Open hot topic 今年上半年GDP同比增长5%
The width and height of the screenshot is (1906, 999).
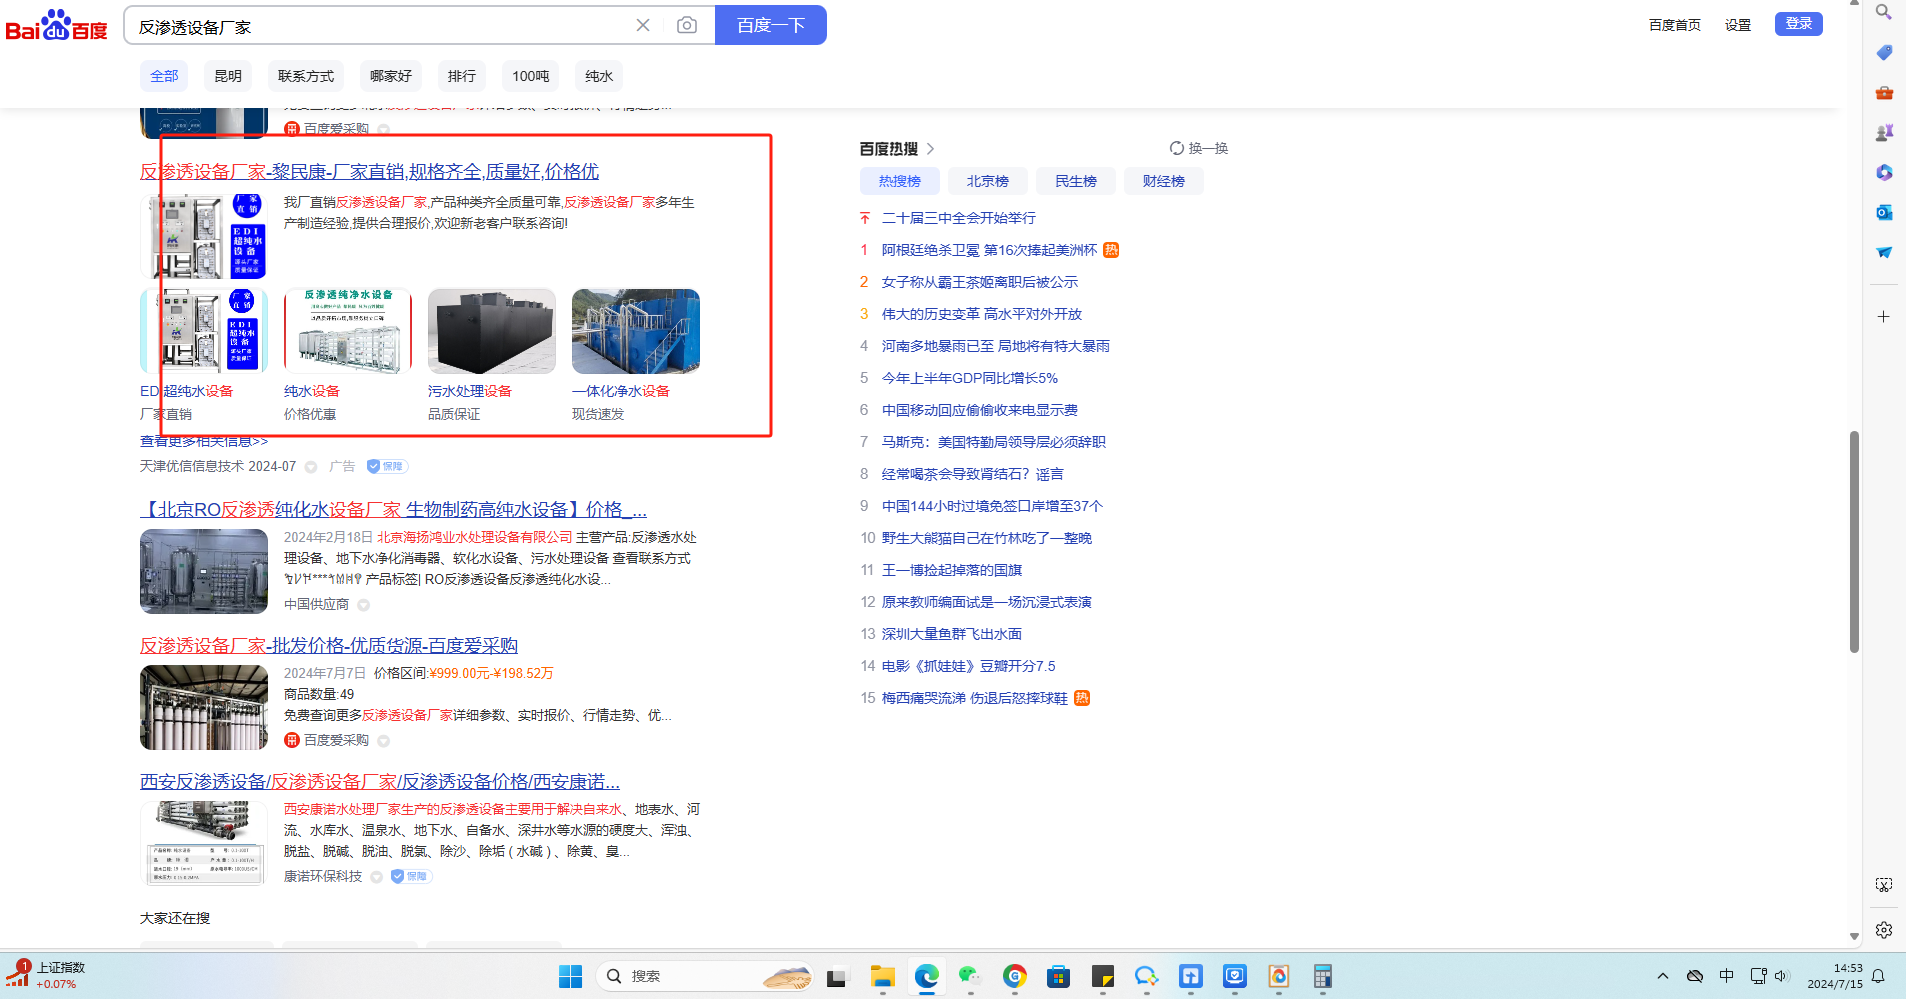969,378
